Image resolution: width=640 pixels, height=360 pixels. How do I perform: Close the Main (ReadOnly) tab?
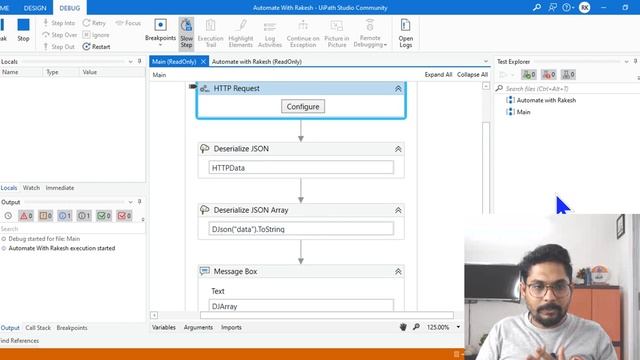click(203, 62)
